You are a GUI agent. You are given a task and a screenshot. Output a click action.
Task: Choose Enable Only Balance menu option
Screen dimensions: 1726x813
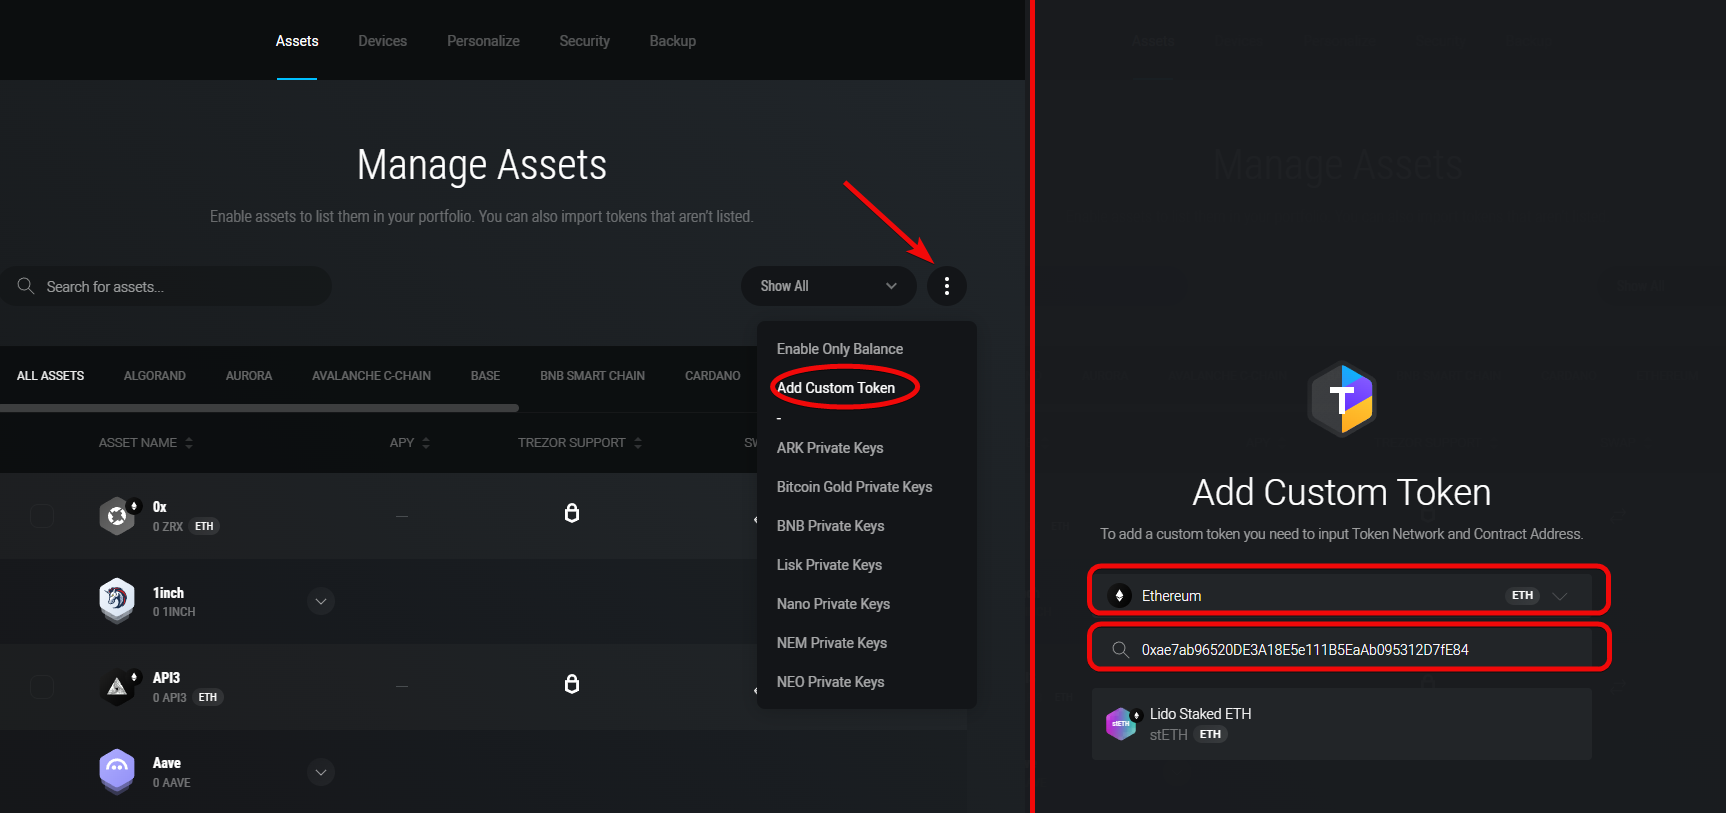(839, 349)
